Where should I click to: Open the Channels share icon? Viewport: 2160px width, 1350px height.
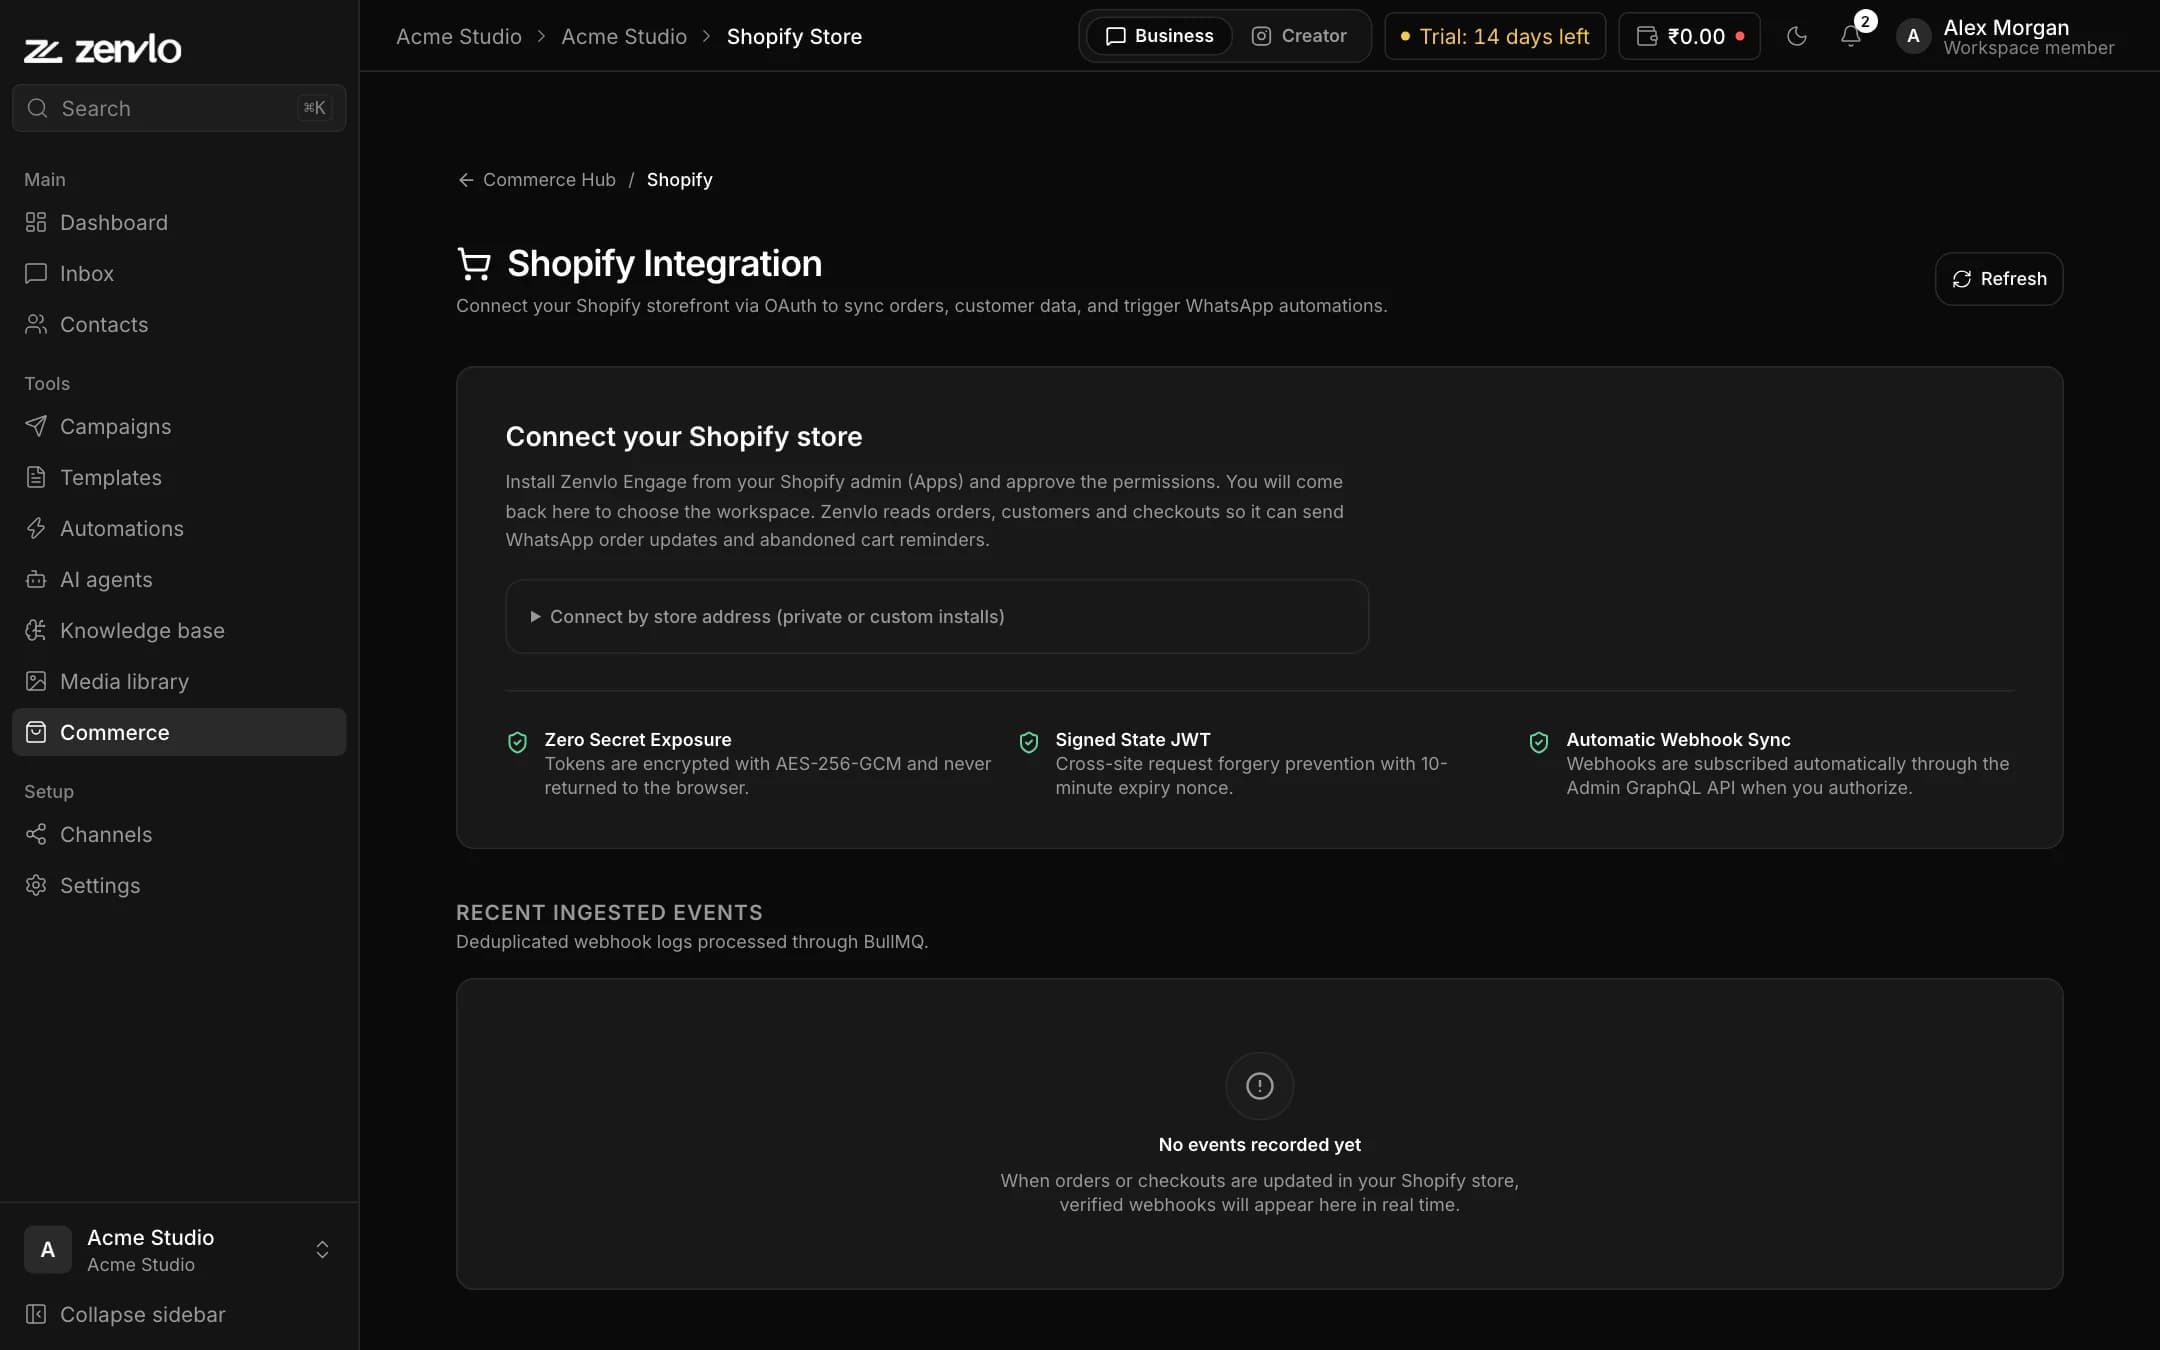pyautogui.click(x=36, y=834)
